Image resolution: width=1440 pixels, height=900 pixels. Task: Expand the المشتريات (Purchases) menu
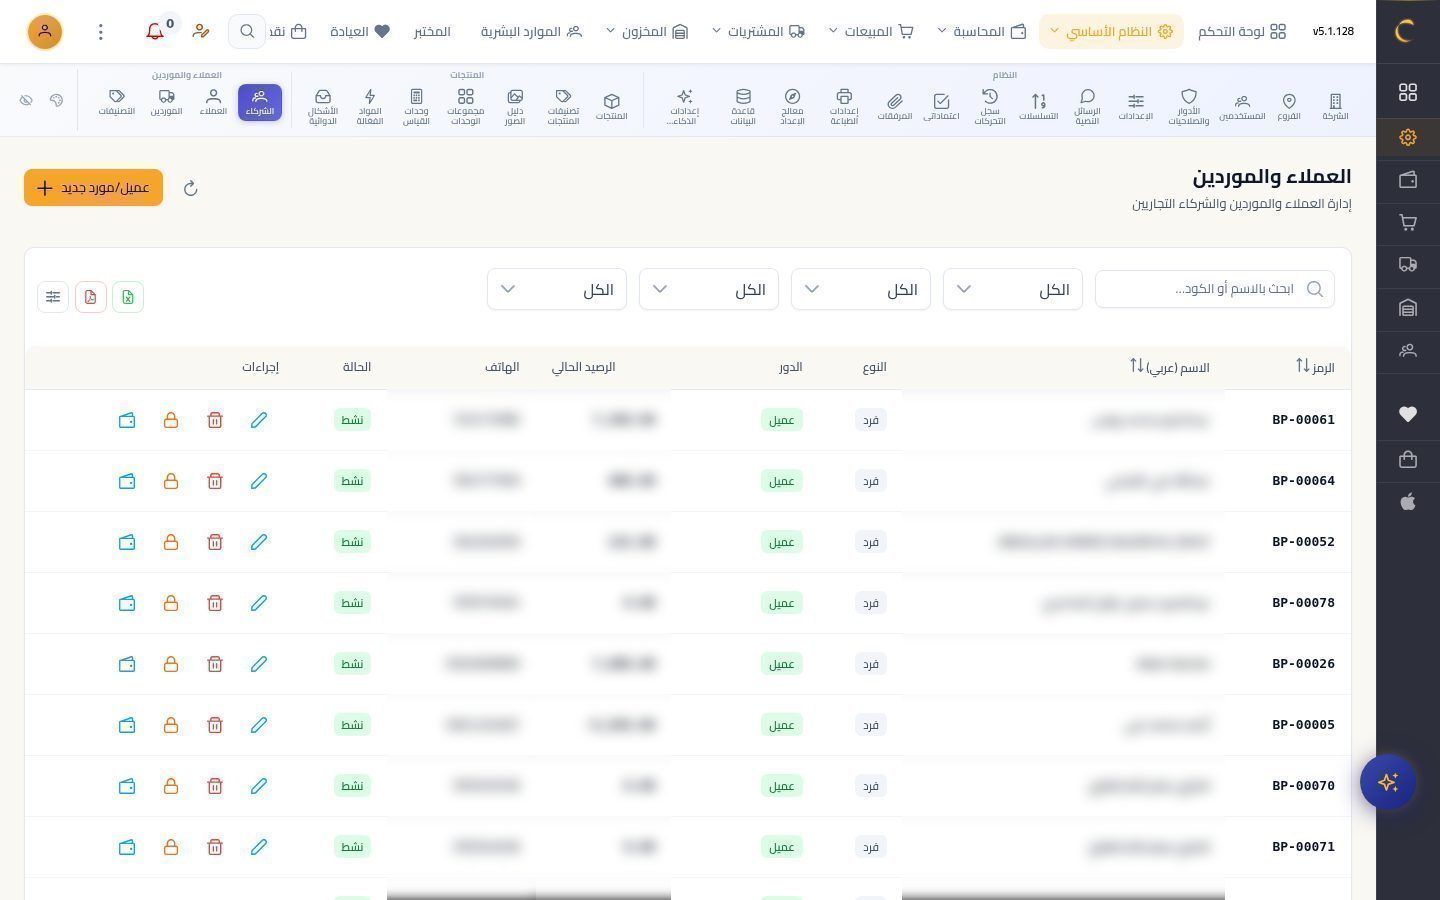click(758, 31)
